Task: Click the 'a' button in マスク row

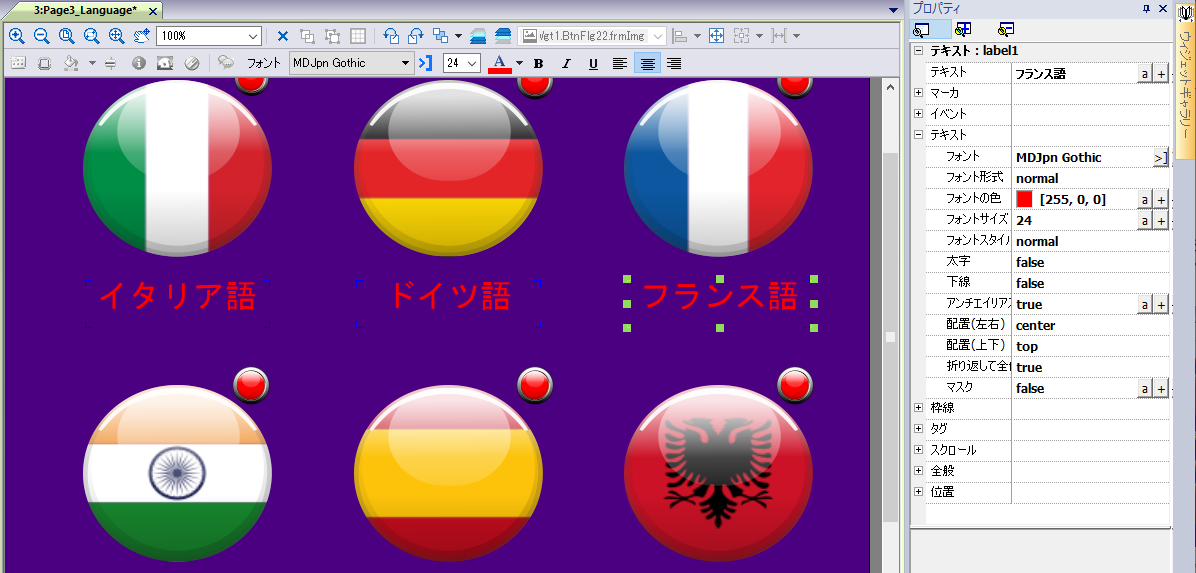Action: click(1144, 388)
